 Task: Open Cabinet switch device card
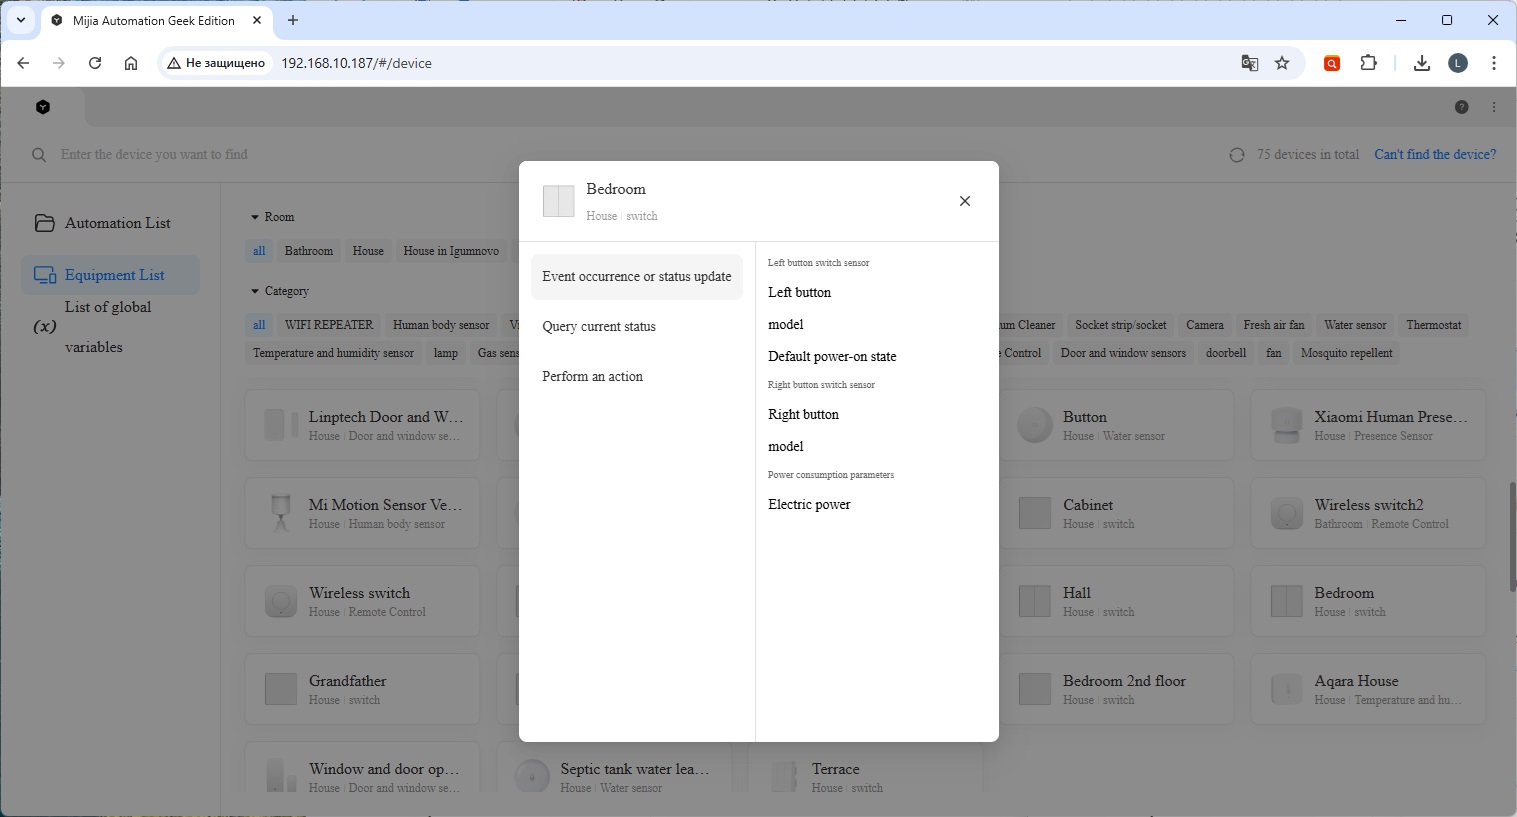(1117, 513)
